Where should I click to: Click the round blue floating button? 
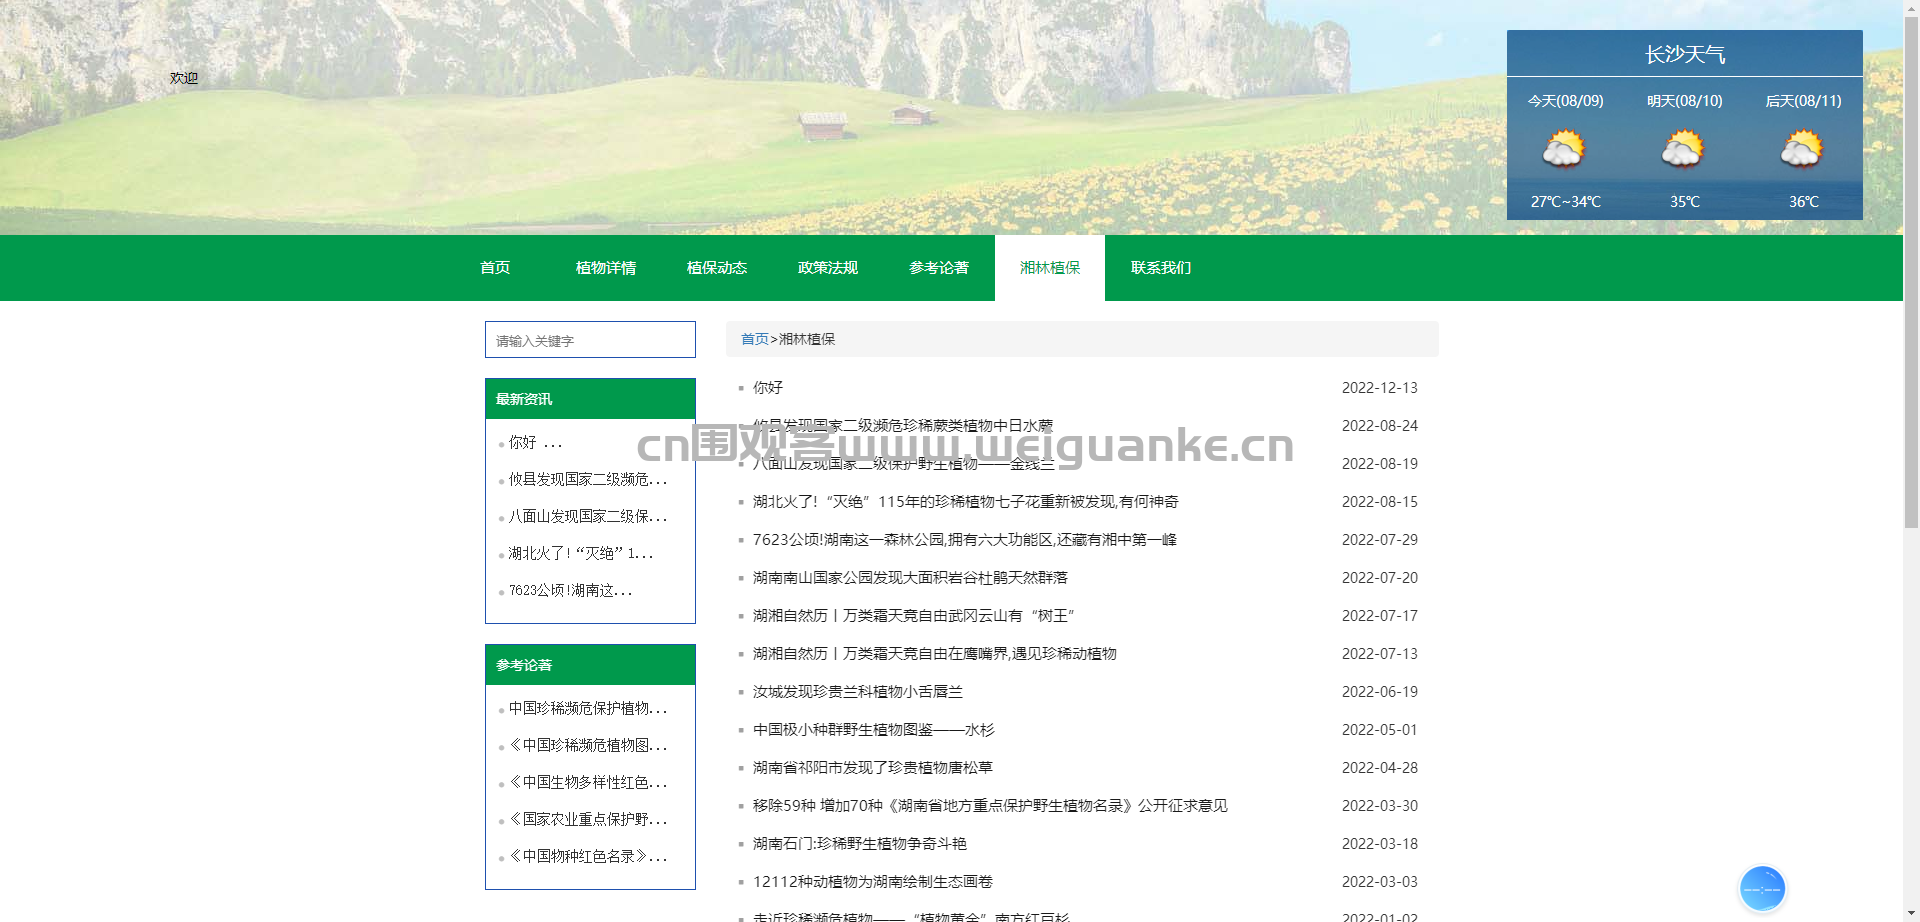1762,888
